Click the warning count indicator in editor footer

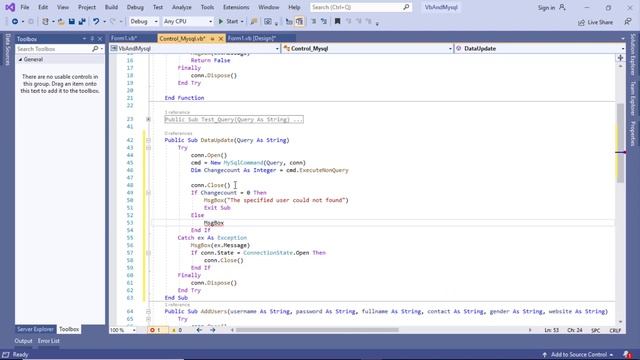tap(177, 330)
